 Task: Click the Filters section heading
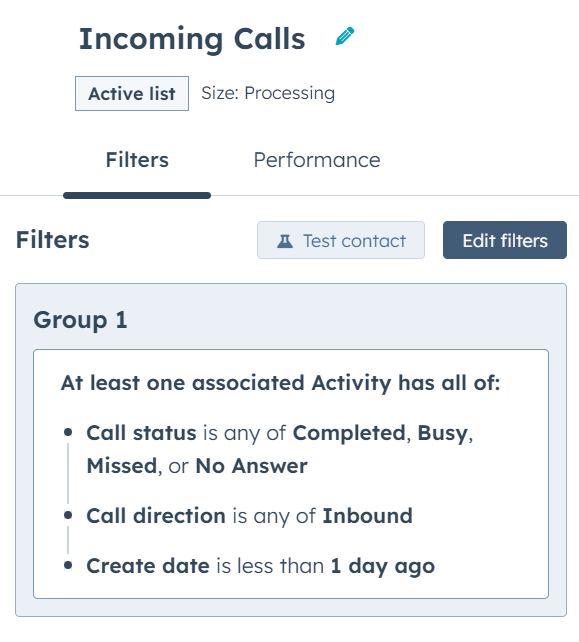pos(52,240)
